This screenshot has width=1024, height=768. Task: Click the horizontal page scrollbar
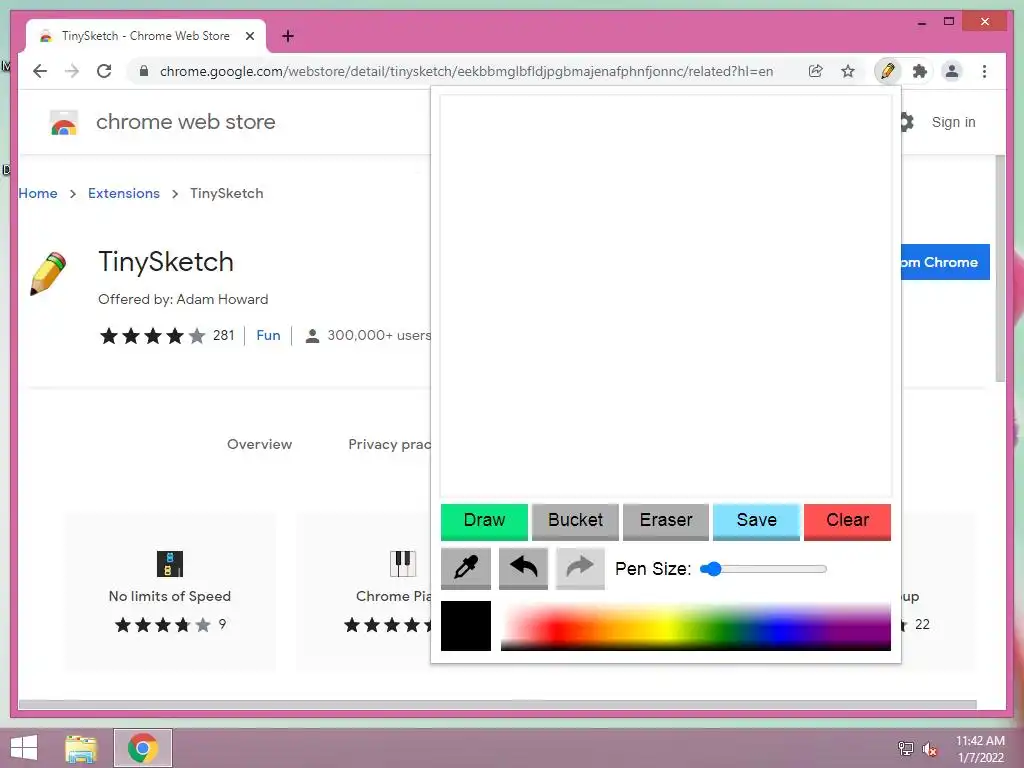click(x=498, y=705)
